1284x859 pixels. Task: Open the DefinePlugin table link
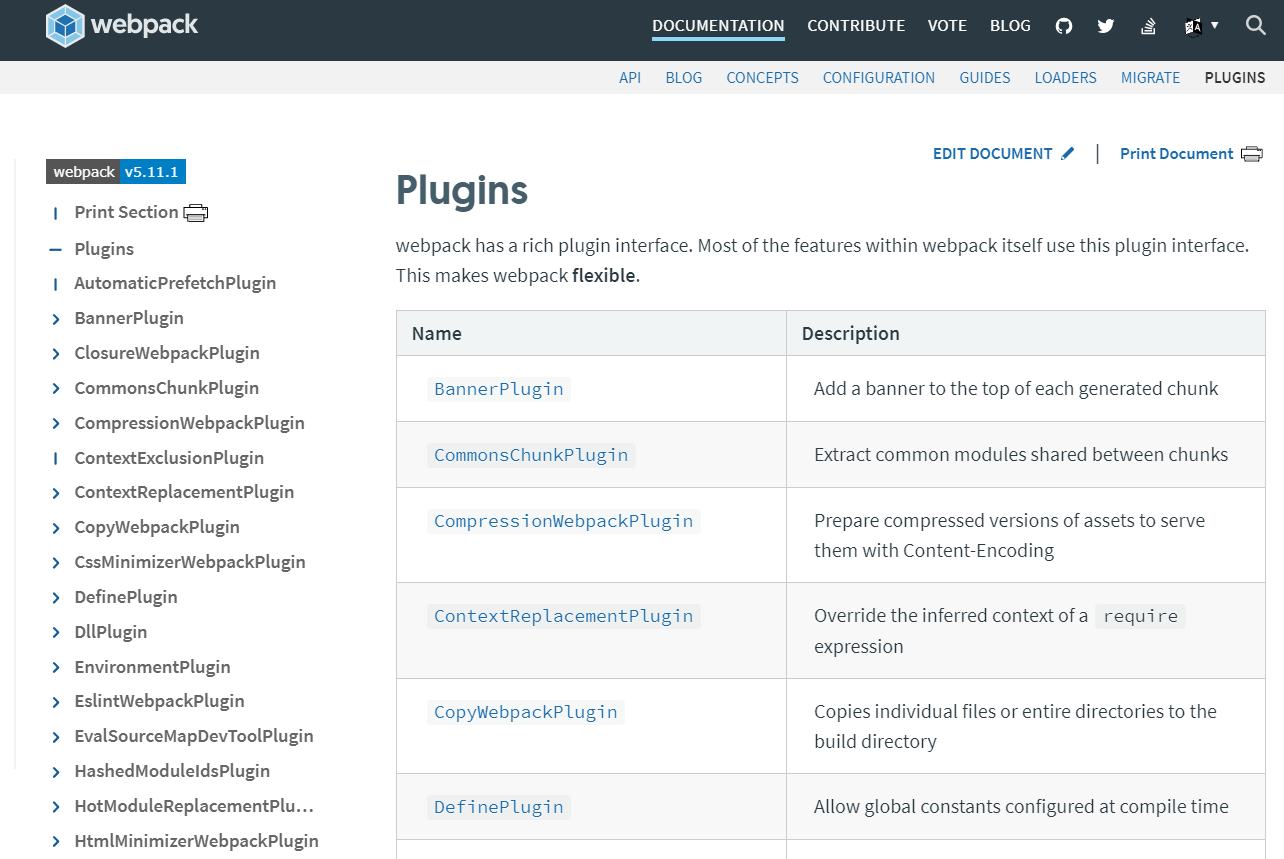click(x=499, y=807)
